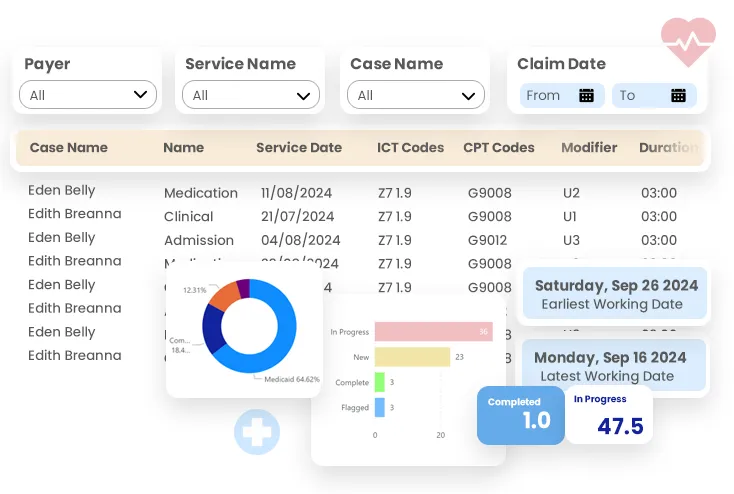Image resolution: width=734 pixels, height=494 pixels.
Task: Open the In Progress 47.5 stat card
Action: coord(609,415)
